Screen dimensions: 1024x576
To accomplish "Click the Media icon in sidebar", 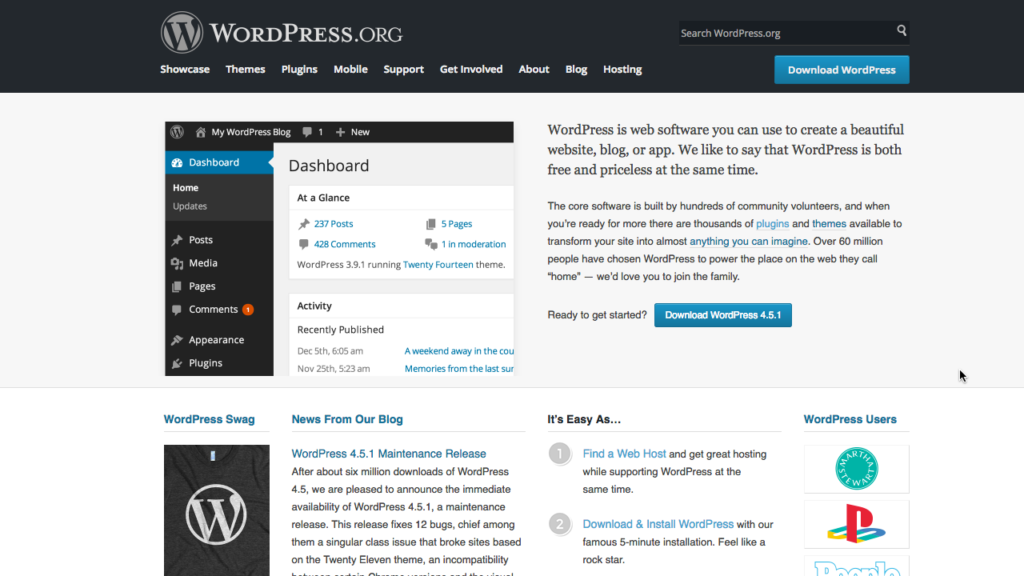I will 177,263.
